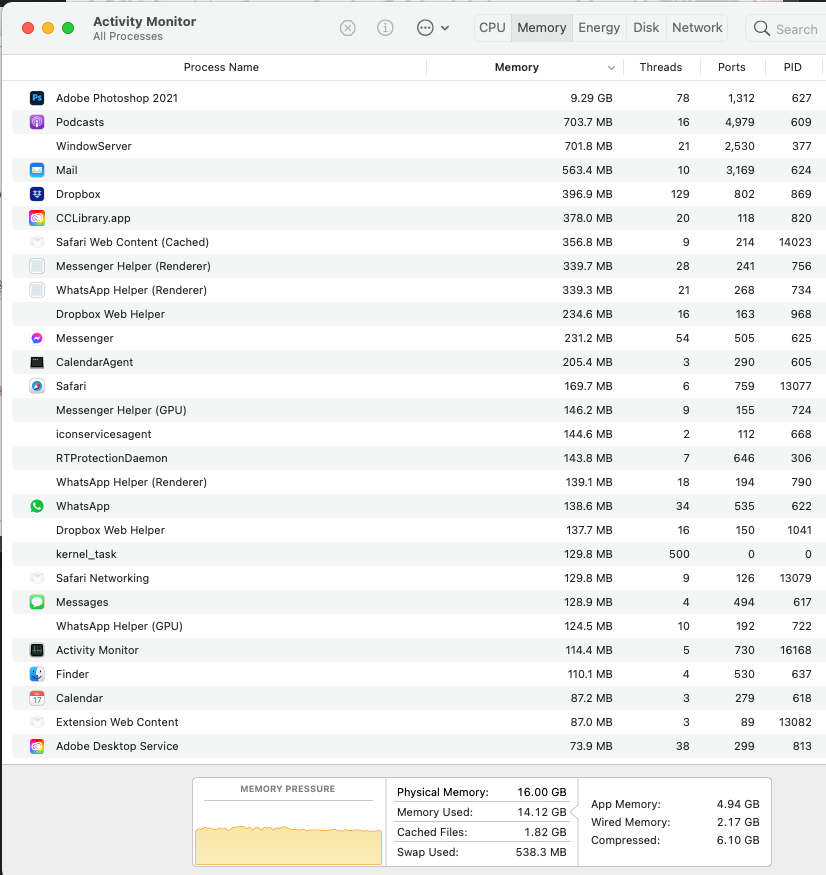Select the WhatsApp green icon
The height and width of the screenshot is (875, 826).
[x=37, y=506]
